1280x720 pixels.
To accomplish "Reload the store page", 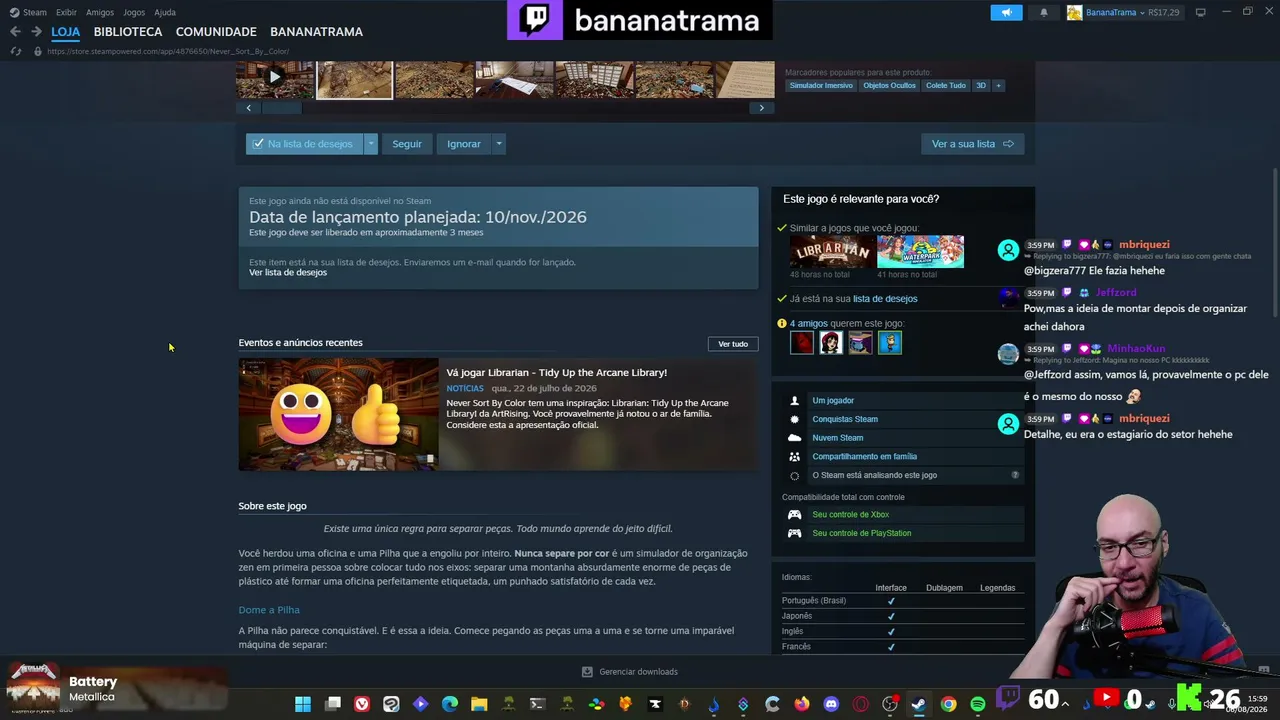I will pyautogui.click(x=14, y=51).
